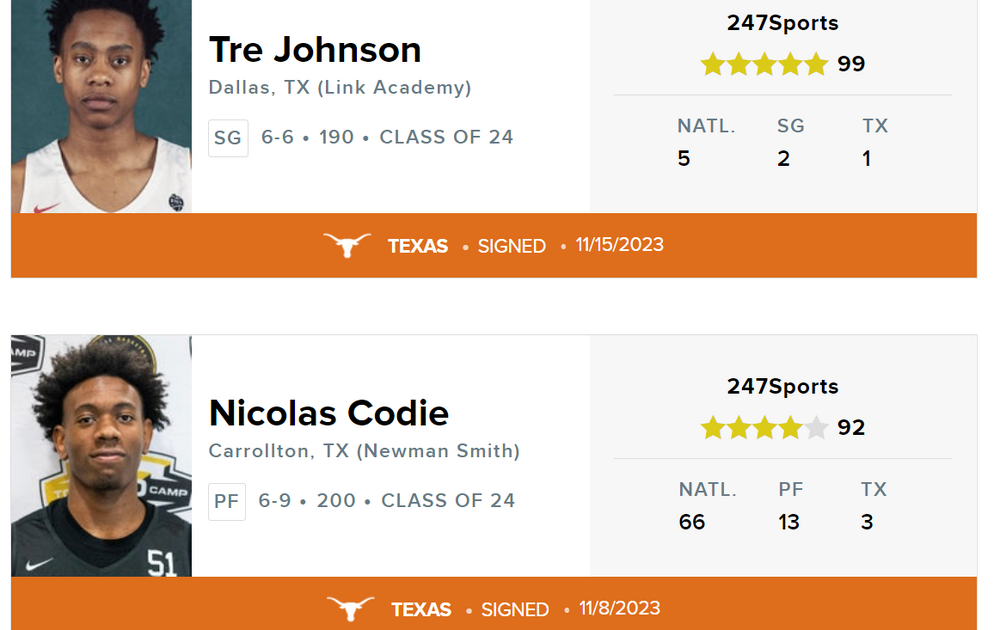Click Tre Johnson's TX state rank 1
Viewport: 1000px width, 630px height.
(866, 159)
